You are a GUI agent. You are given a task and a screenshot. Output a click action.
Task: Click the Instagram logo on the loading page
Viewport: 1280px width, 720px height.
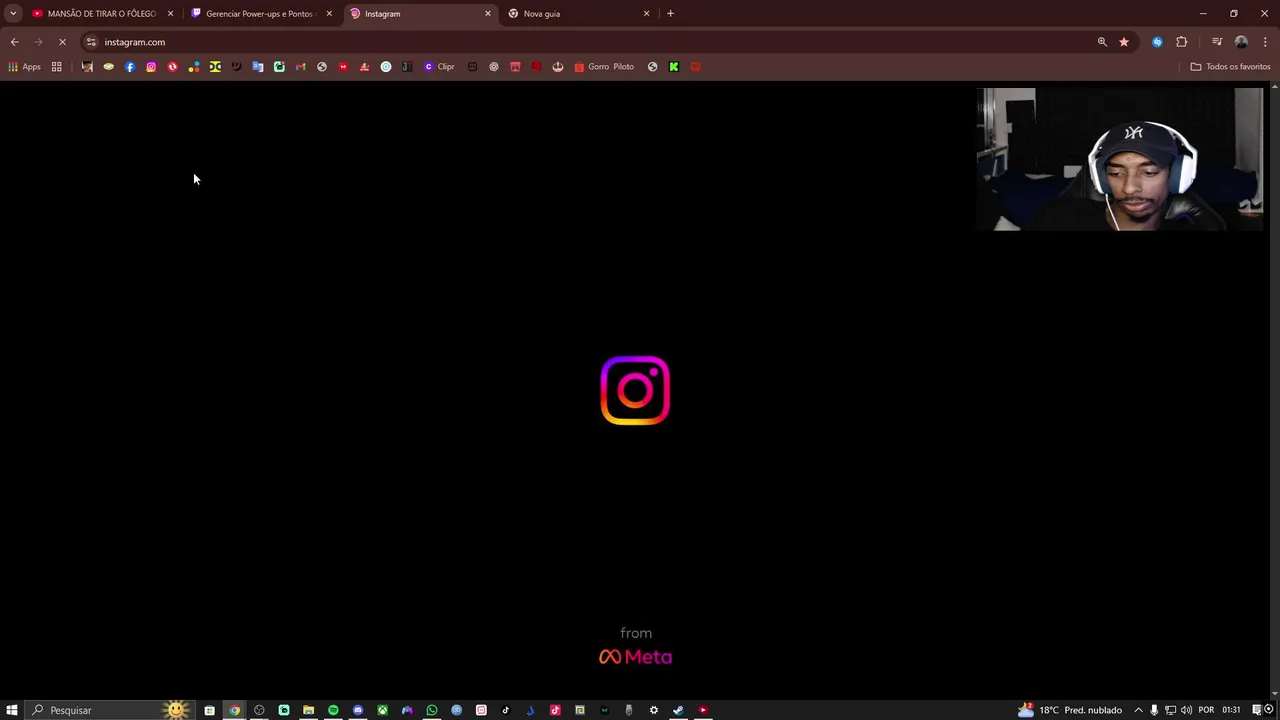coord(635,390)
